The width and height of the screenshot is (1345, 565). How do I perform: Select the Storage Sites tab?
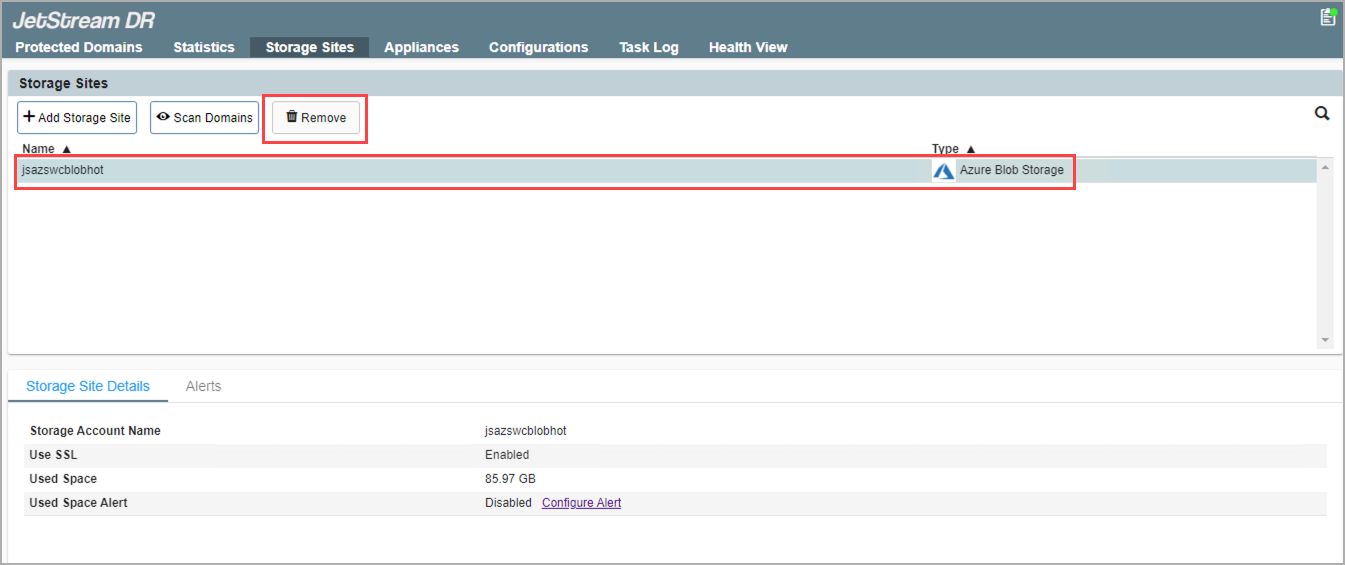[309, 47]
